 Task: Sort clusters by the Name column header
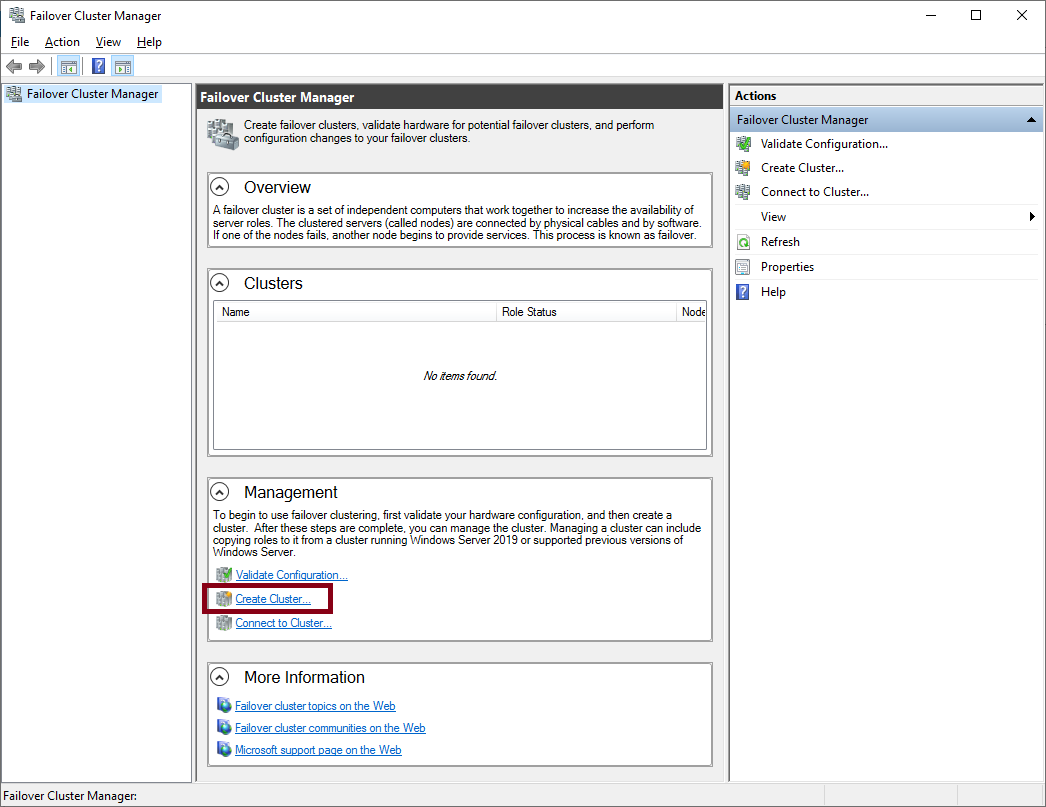[x=356, y=311]
